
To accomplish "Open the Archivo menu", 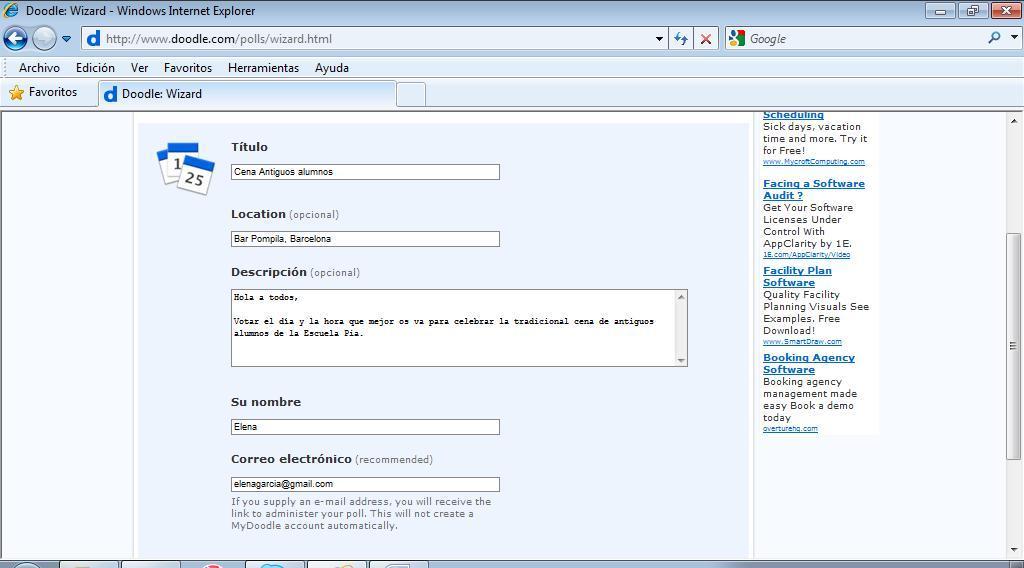I will point(39,68).
